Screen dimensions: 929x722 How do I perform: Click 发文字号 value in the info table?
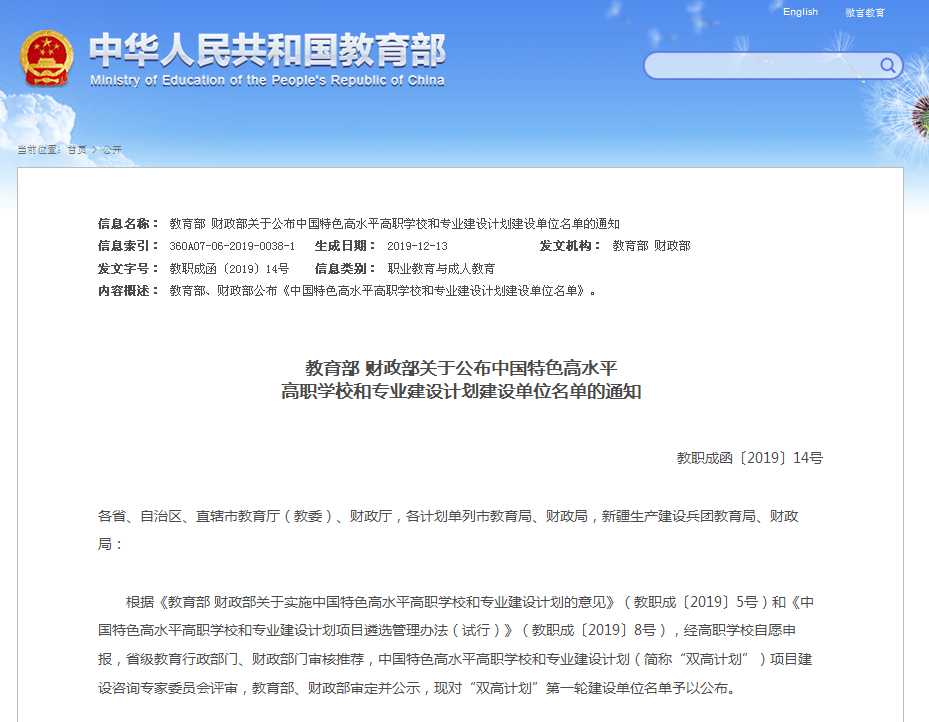229,269
